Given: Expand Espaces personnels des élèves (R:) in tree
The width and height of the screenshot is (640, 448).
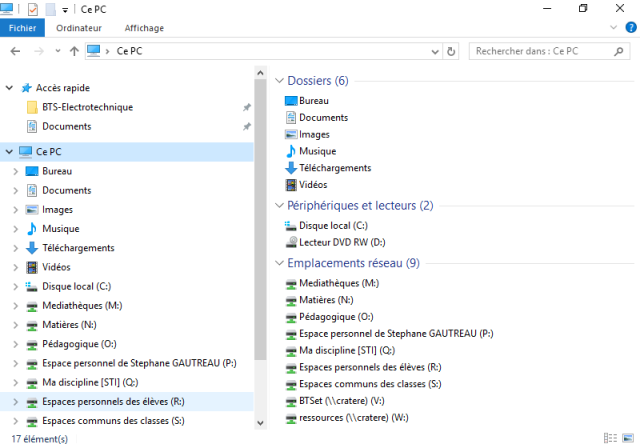Looking at the screenshot, I should pyautogui.click(x=16, y=401).
